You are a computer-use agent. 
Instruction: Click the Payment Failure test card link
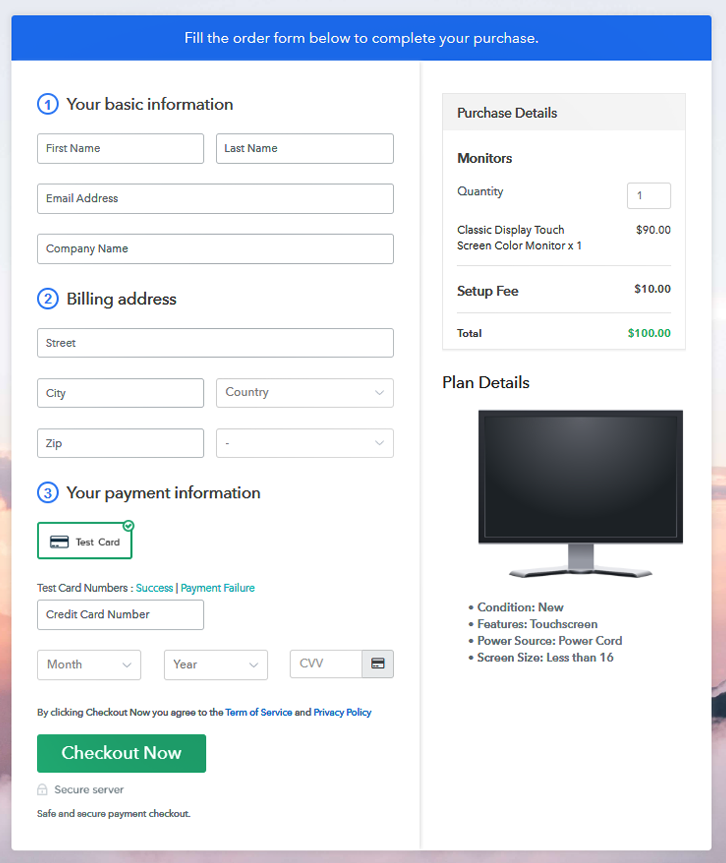pyautogui.click(x=217, y=588)
